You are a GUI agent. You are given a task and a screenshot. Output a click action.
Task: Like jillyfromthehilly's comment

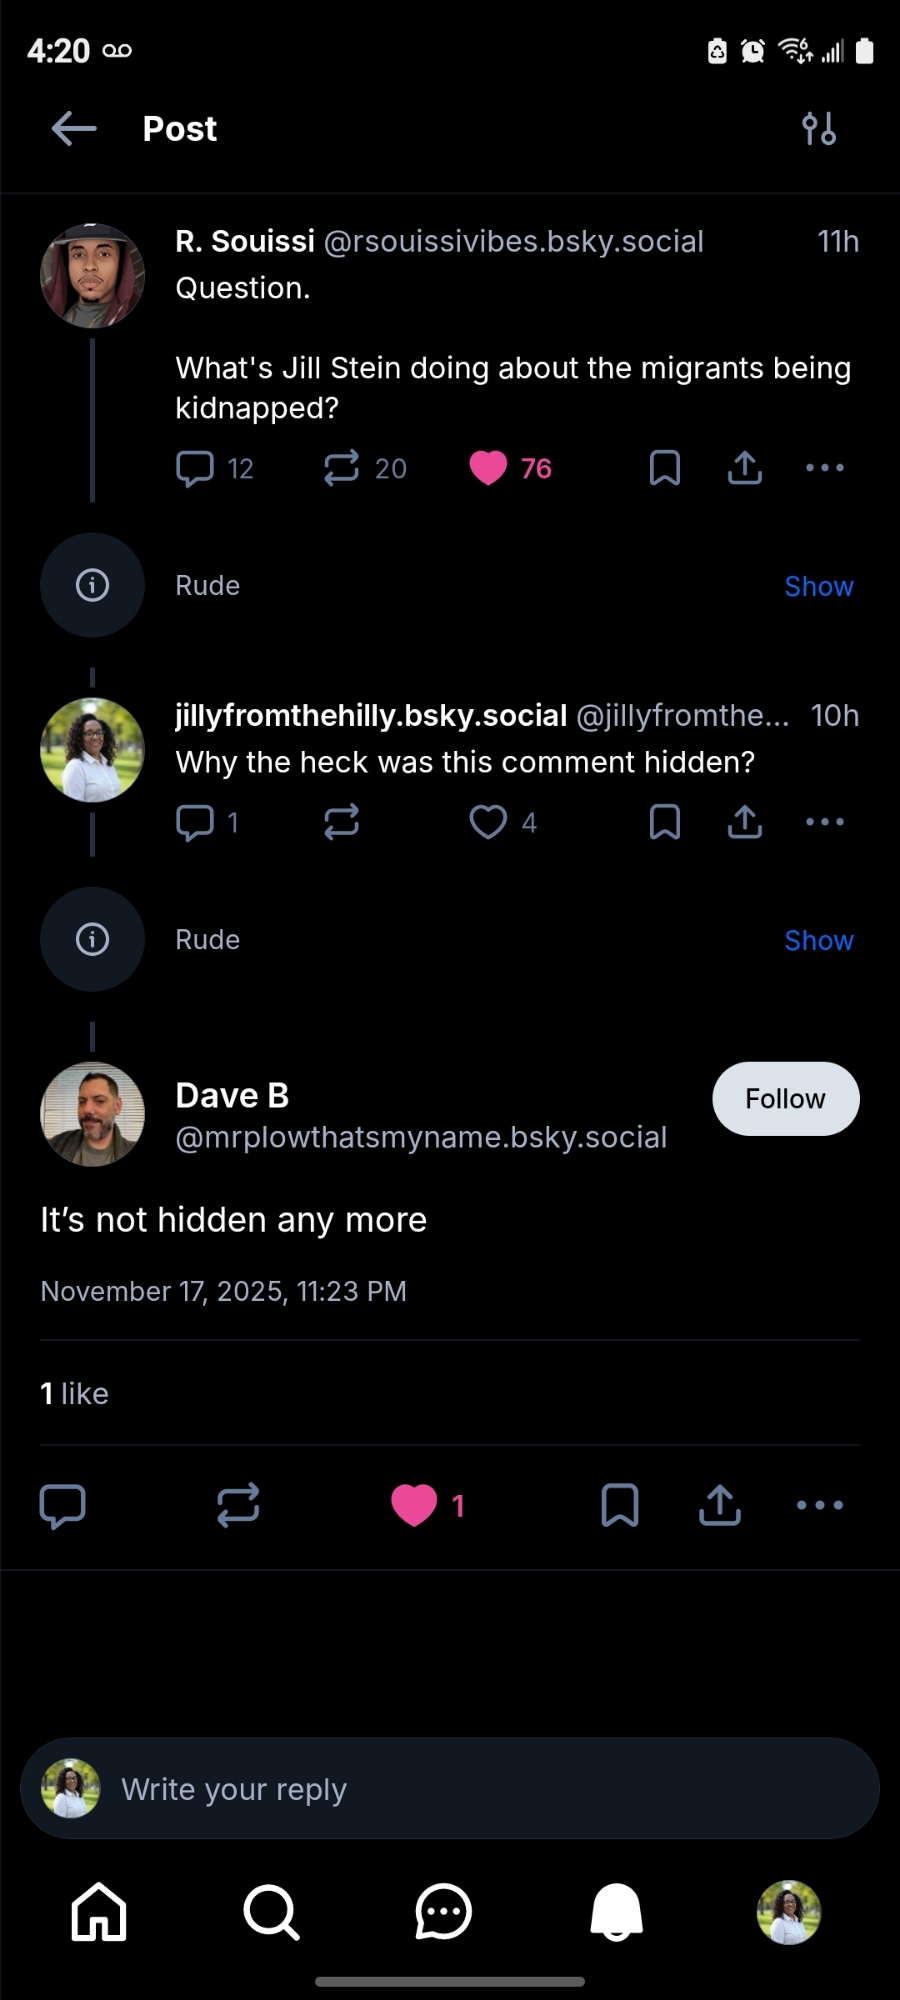(x=488, y=822)
